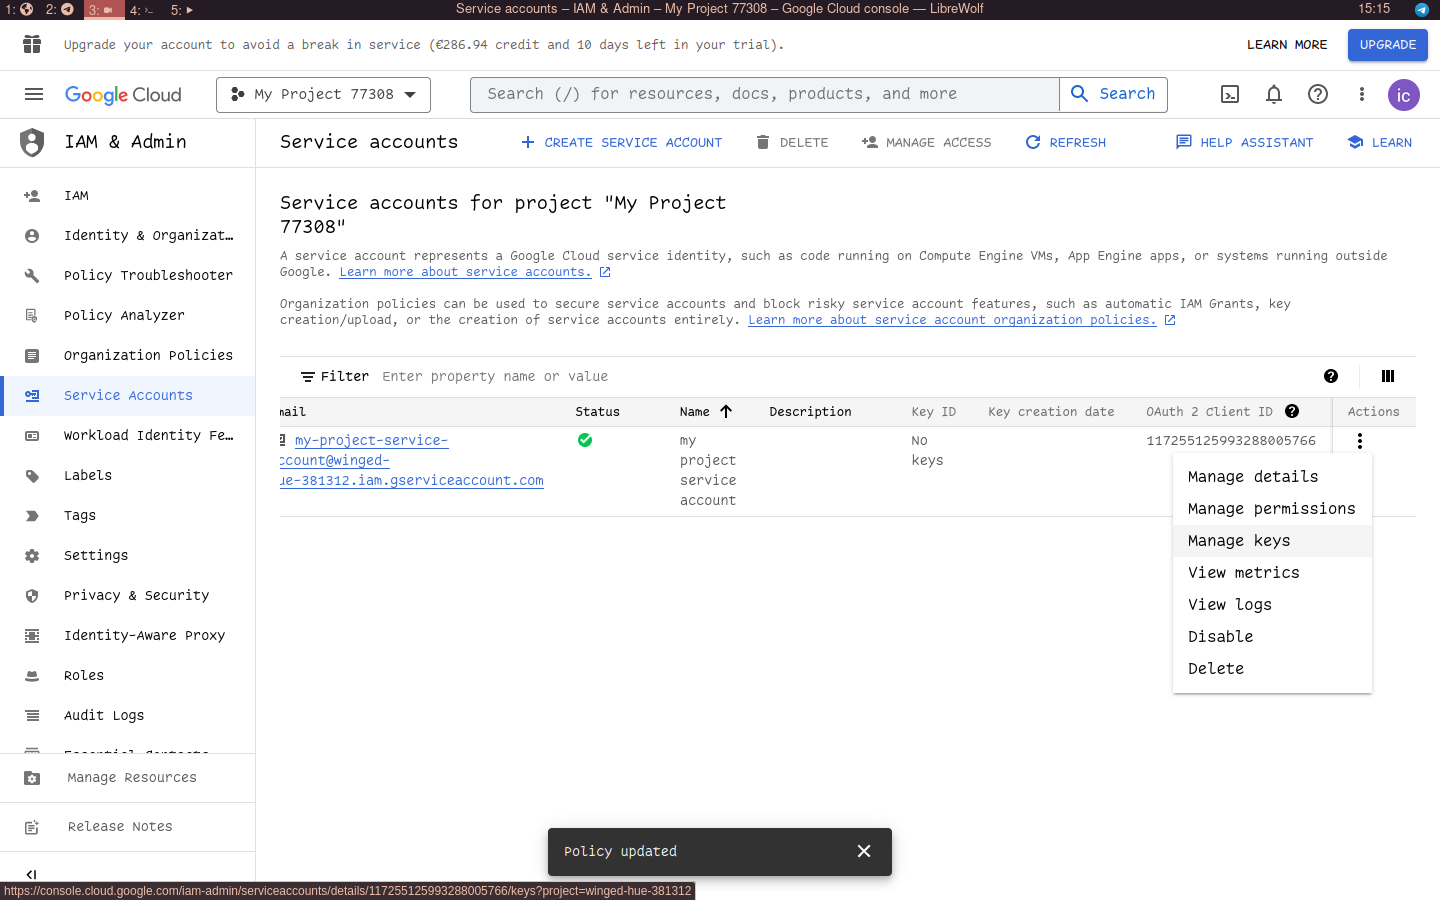Refresh the service accounts list
The height and width of the screenshot is (900, 1440).
(x=1066, y=142)
